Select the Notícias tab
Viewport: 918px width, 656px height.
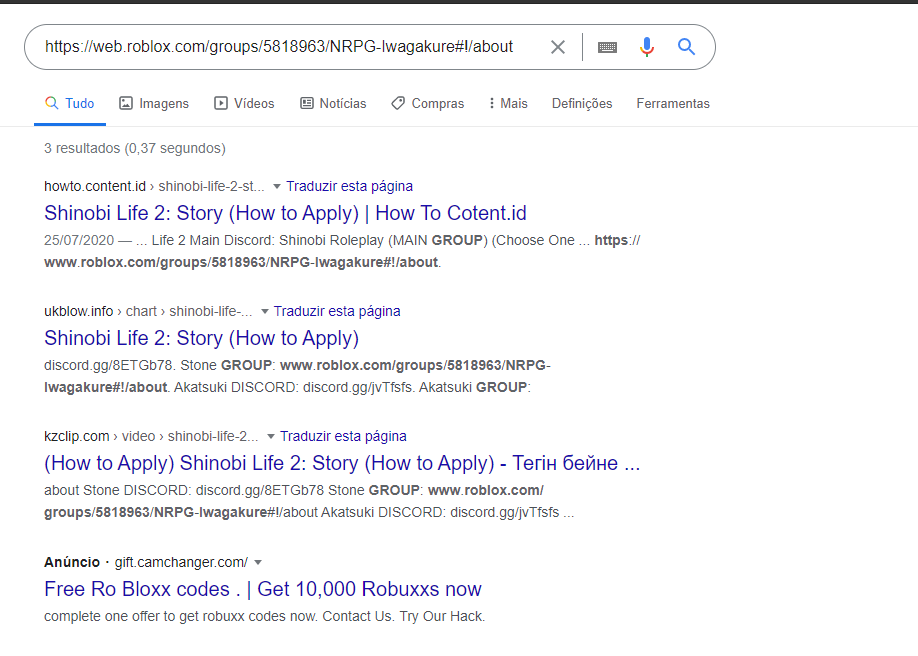[333, 103]
